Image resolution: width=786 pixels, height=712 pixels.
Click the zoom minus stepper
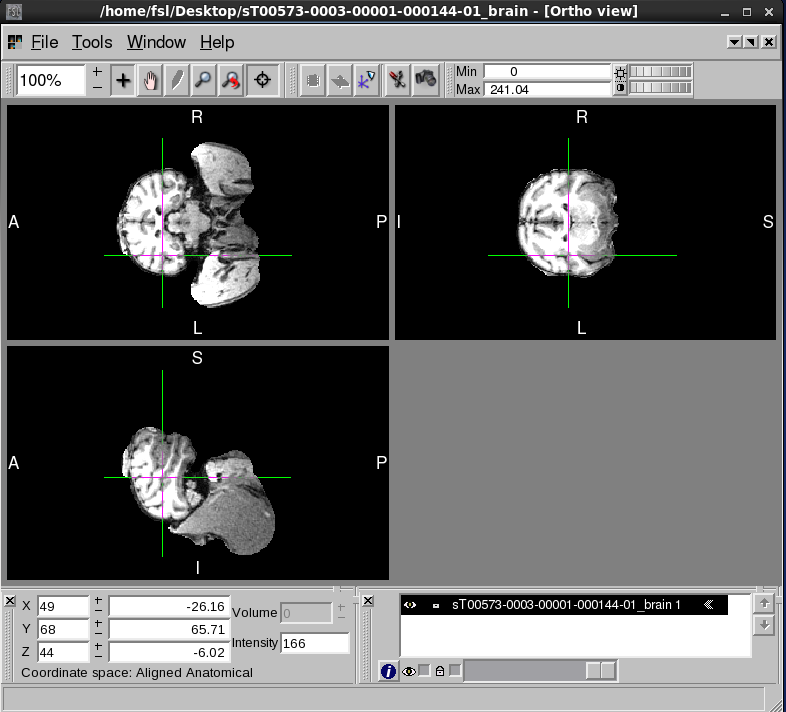[x=97, y=87]
